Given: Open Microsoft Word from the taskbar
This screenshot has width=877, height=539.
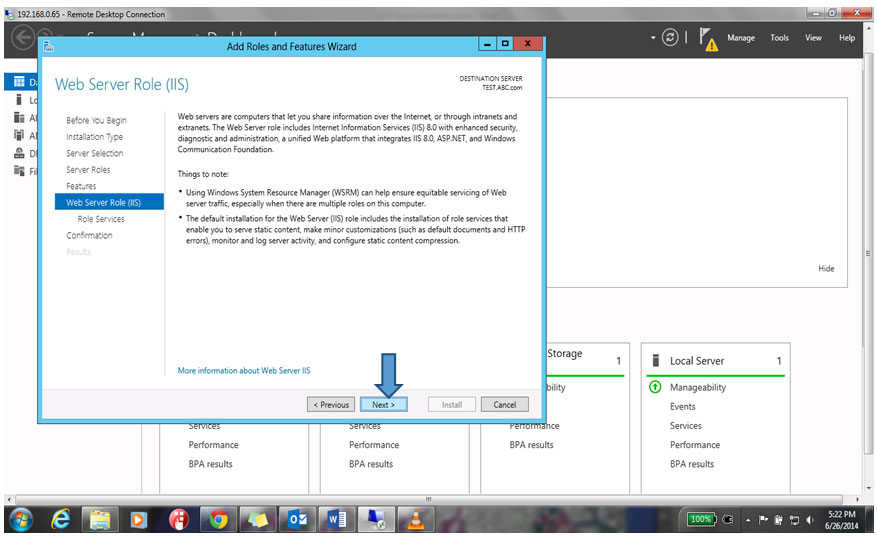Looking at the screenshot, I should pyautogui.click(x=336, y=521).
